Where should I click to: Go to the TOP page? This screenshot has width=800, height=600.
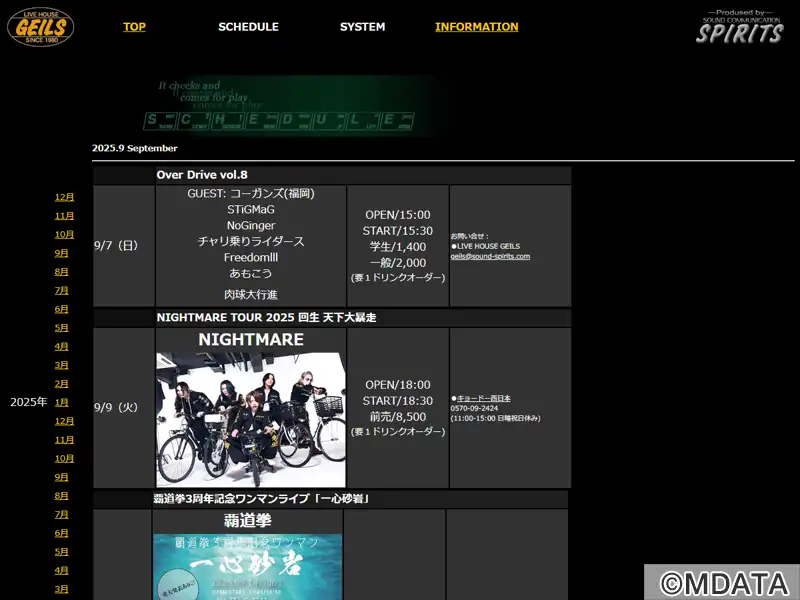(x=134, y=27)
